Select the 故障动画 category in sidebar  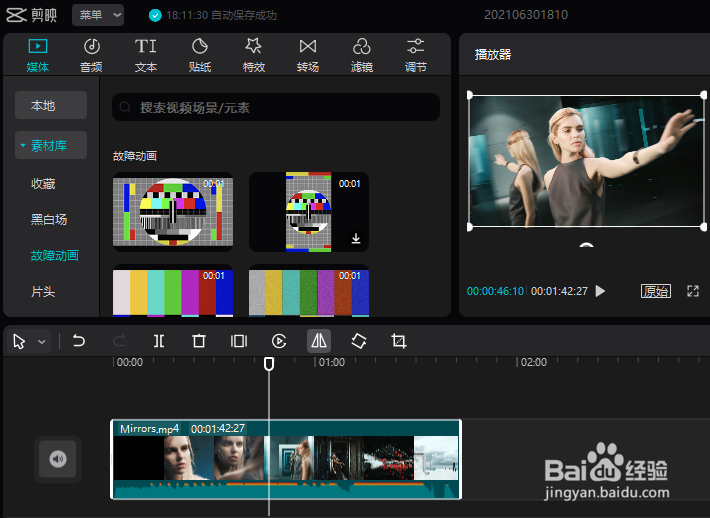(x=55, y=255)
